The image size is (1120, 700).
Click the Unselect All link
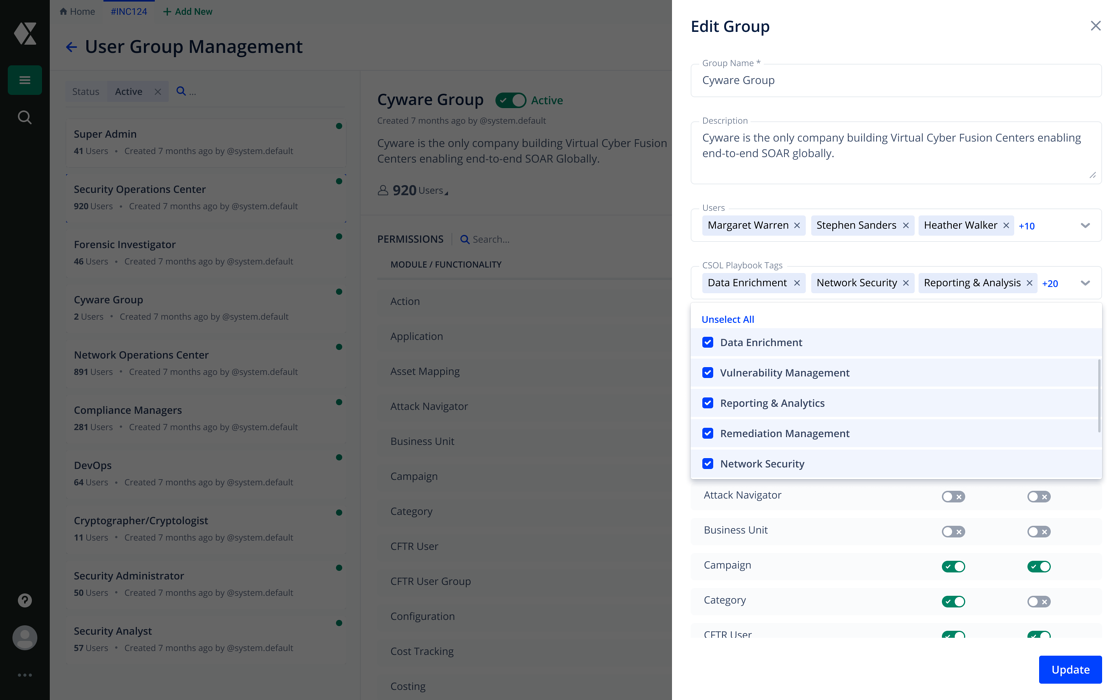(x=728, y=319)
